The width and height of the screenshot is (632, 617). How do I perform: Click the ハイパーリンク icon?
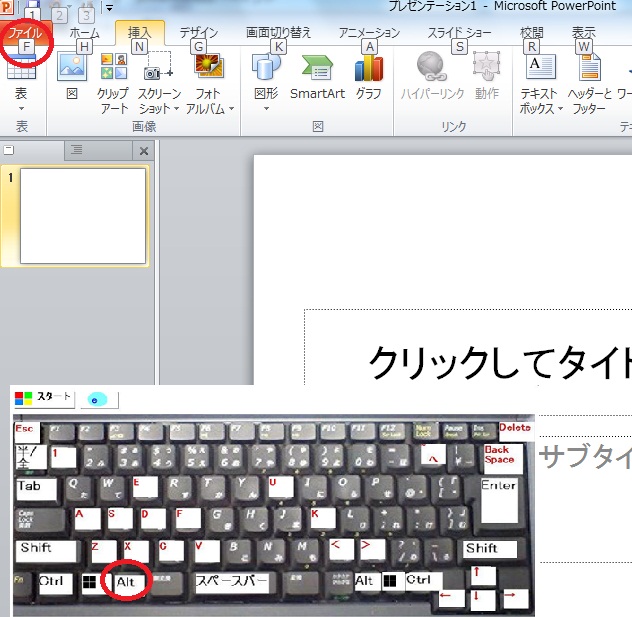[x=432, y=66]
